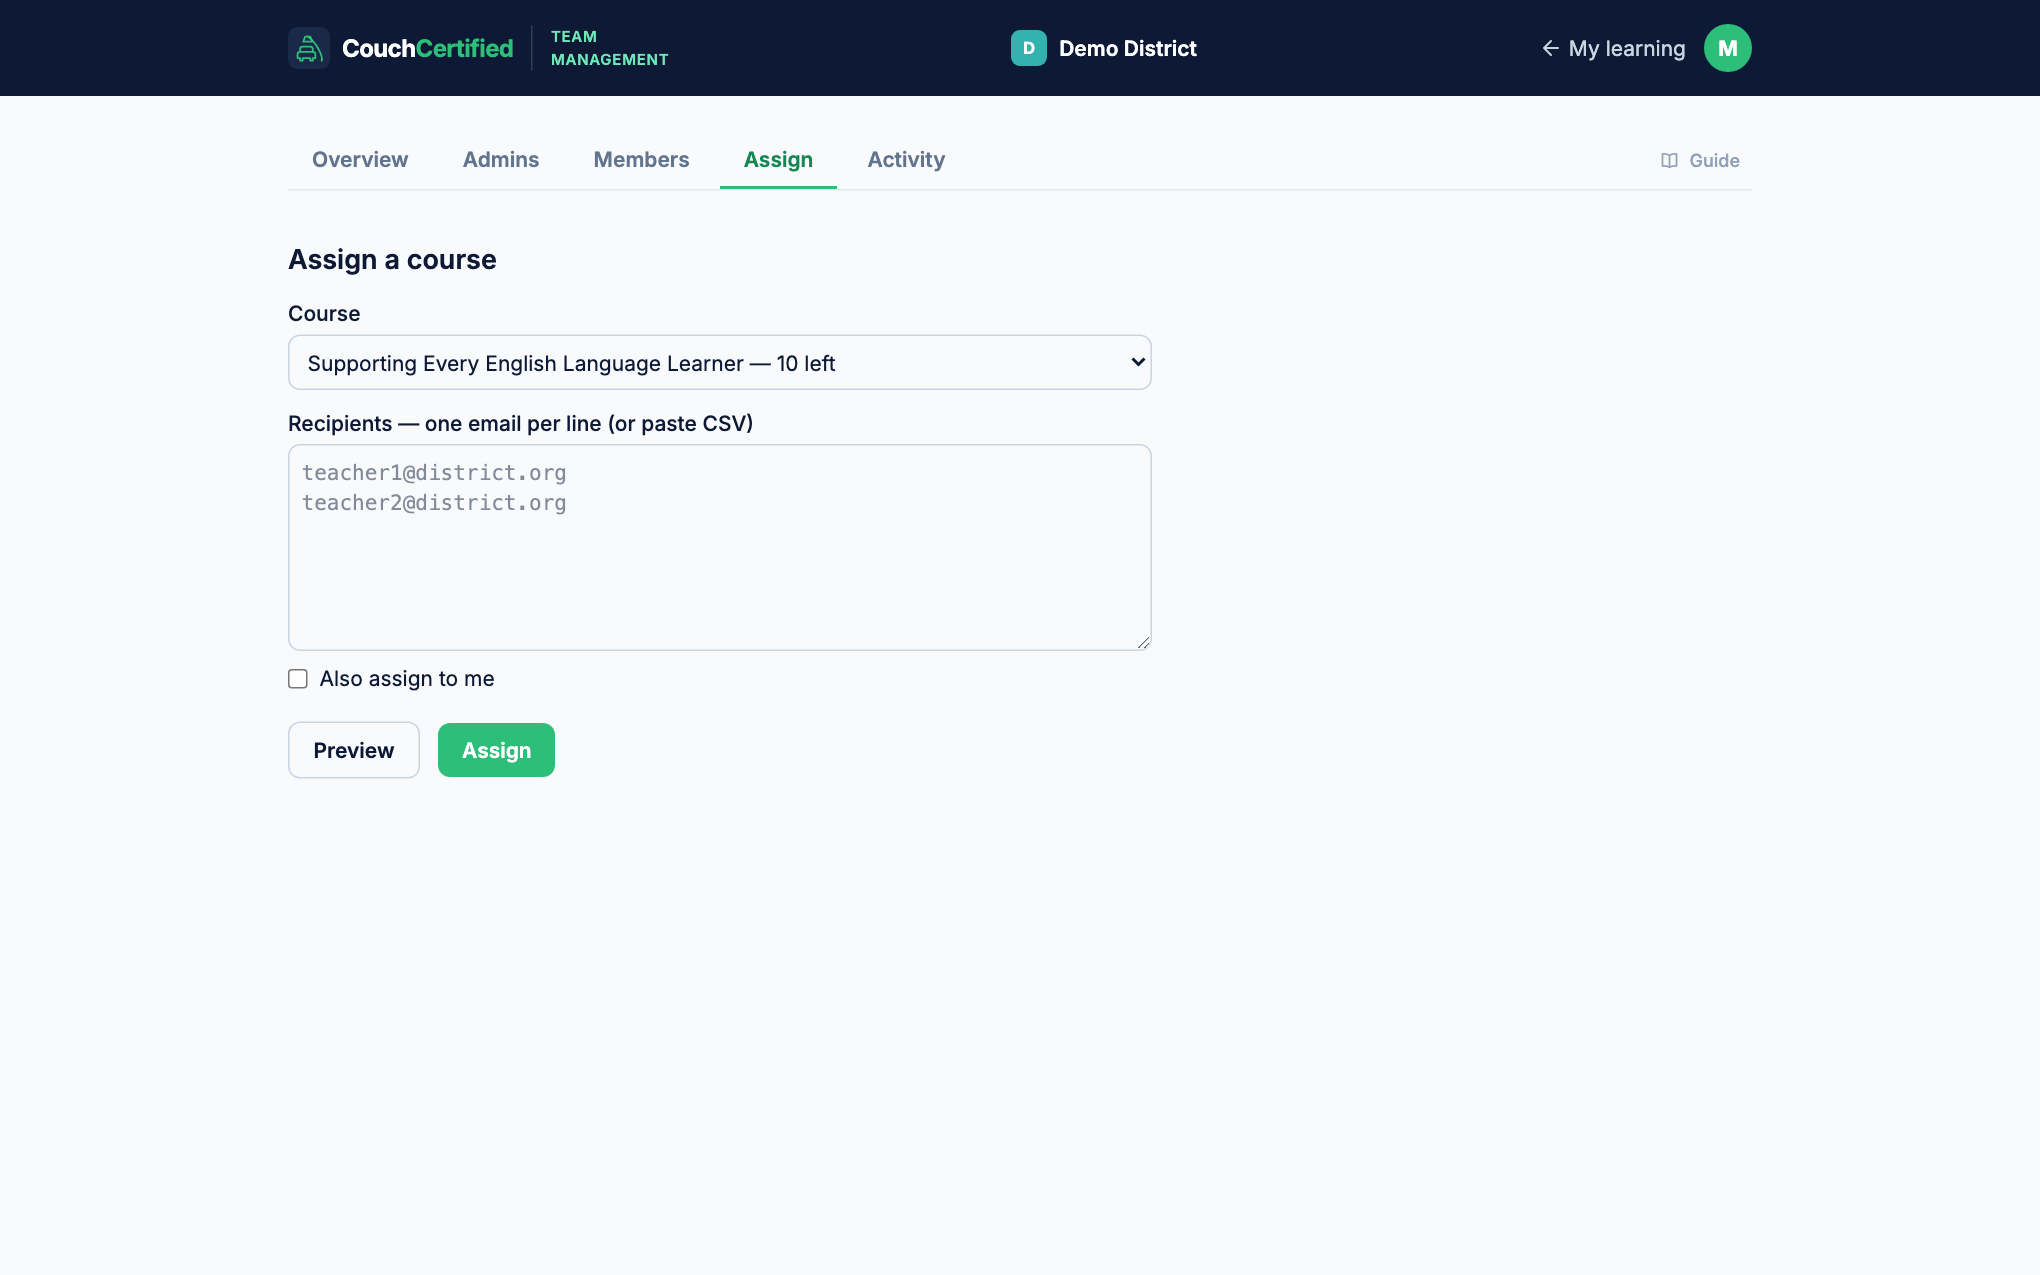Click the Demo District 'D' badge icon

tap(1028, 48)
